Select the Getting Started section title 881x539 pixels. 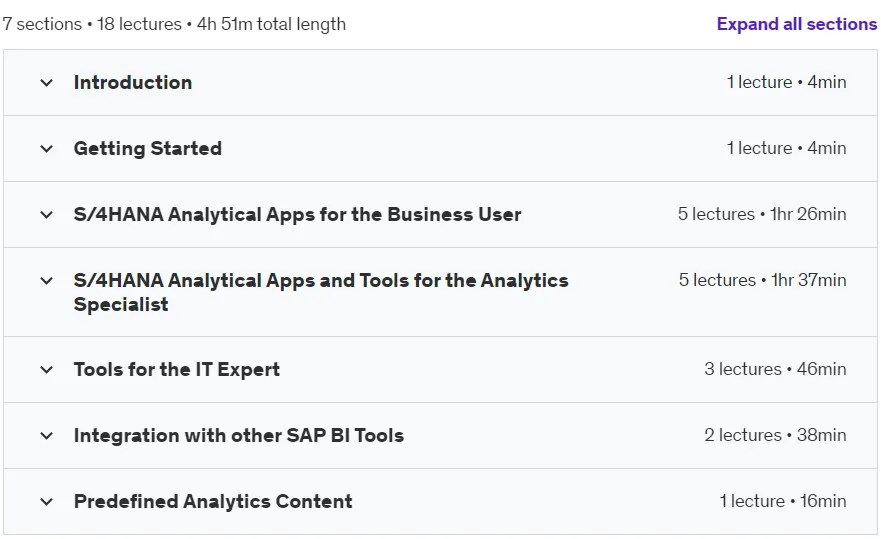click(x=148, y=148)
